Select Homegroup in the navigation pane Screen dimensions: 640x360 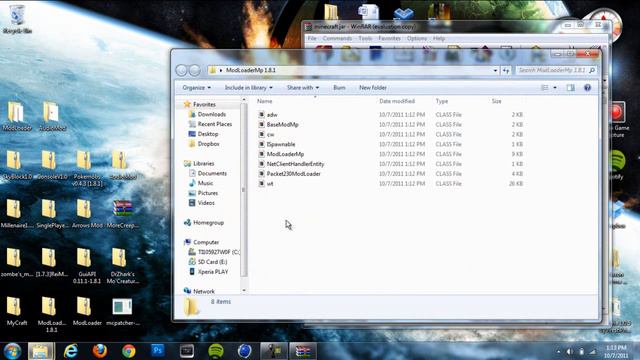(x=208, y=222)
